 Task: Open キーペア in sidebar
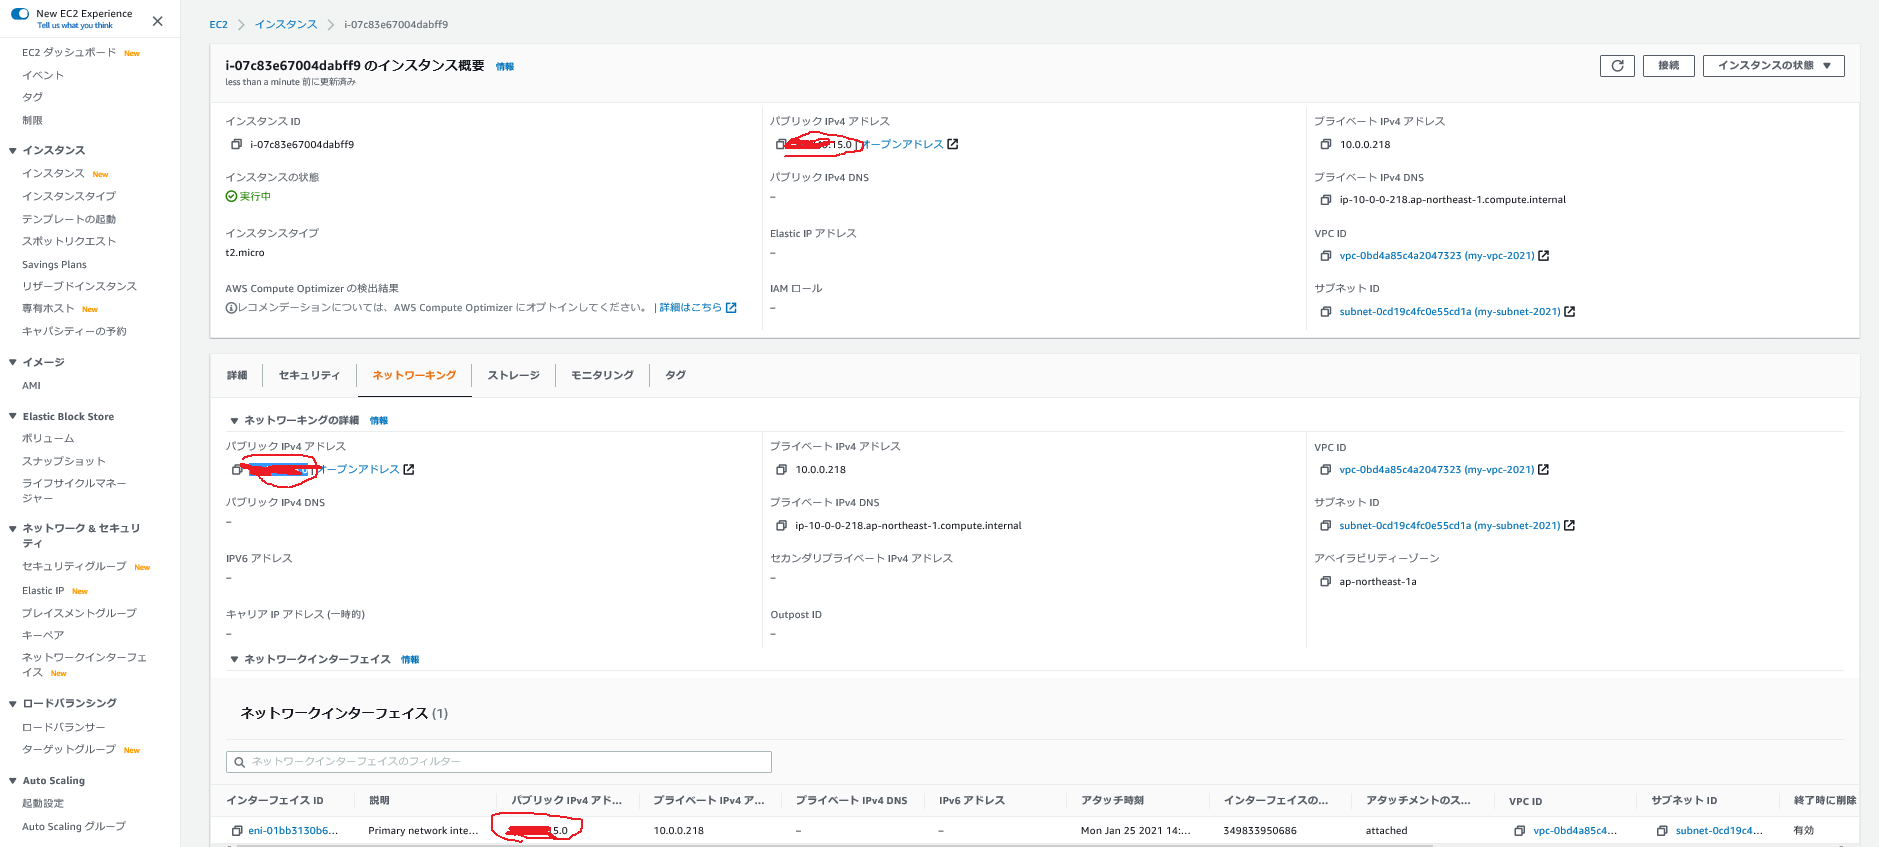[43, 636]
